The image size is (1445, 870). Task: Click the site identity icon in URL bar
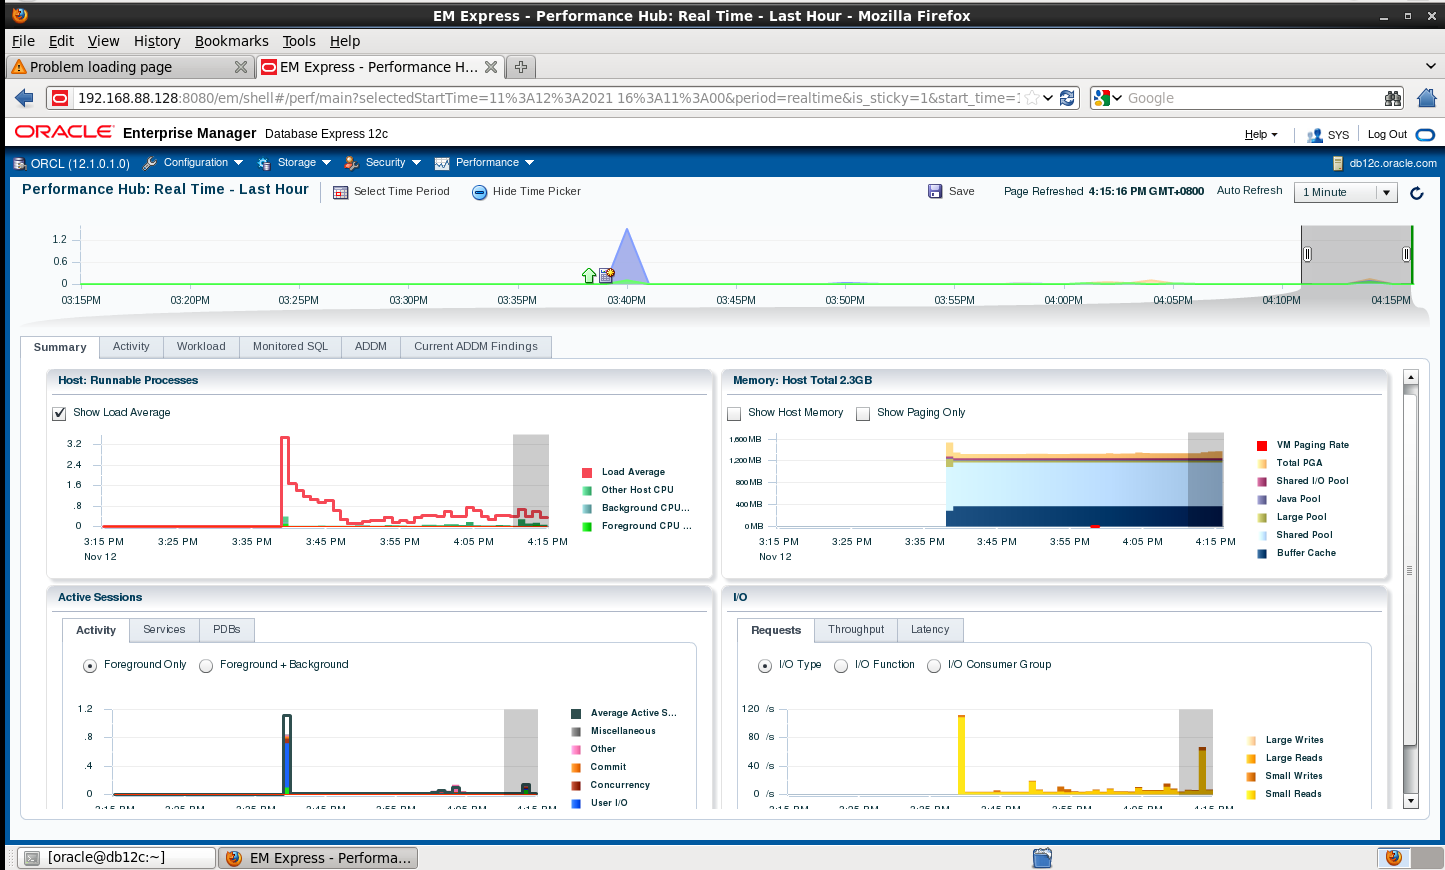60,98
